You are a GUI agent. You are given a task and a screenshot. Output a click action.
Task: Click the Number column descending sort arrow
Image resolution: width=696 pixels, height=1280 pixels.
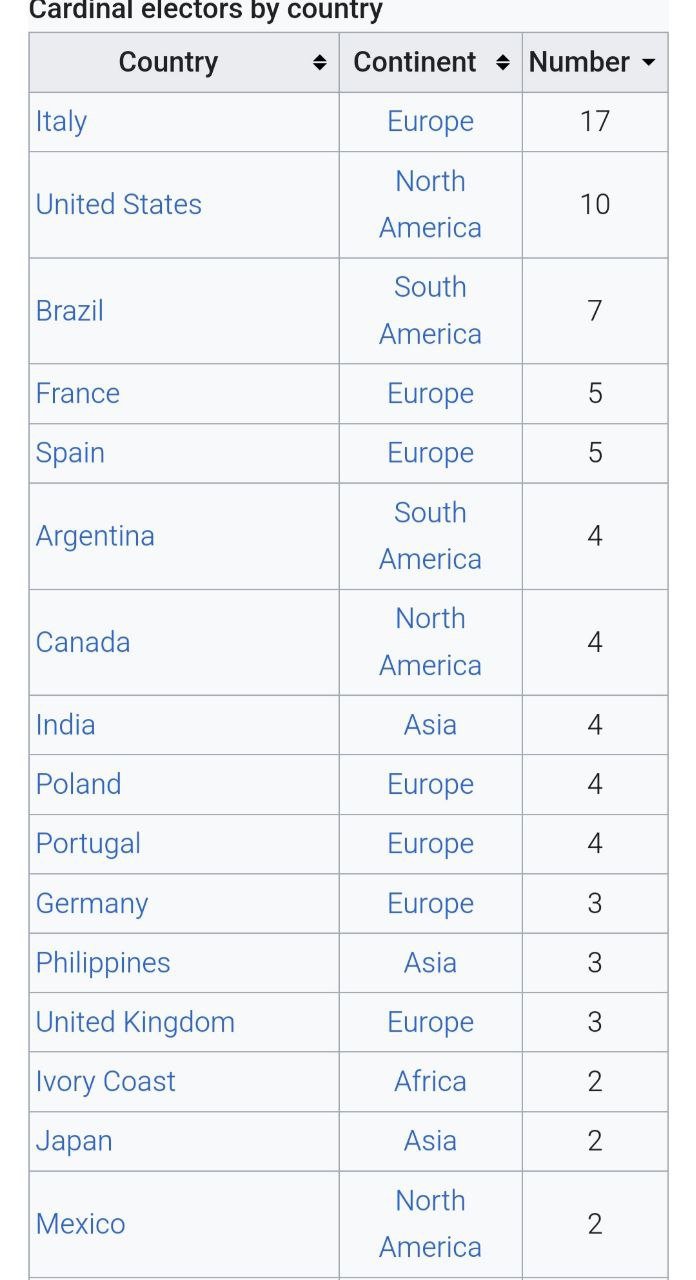648,63
